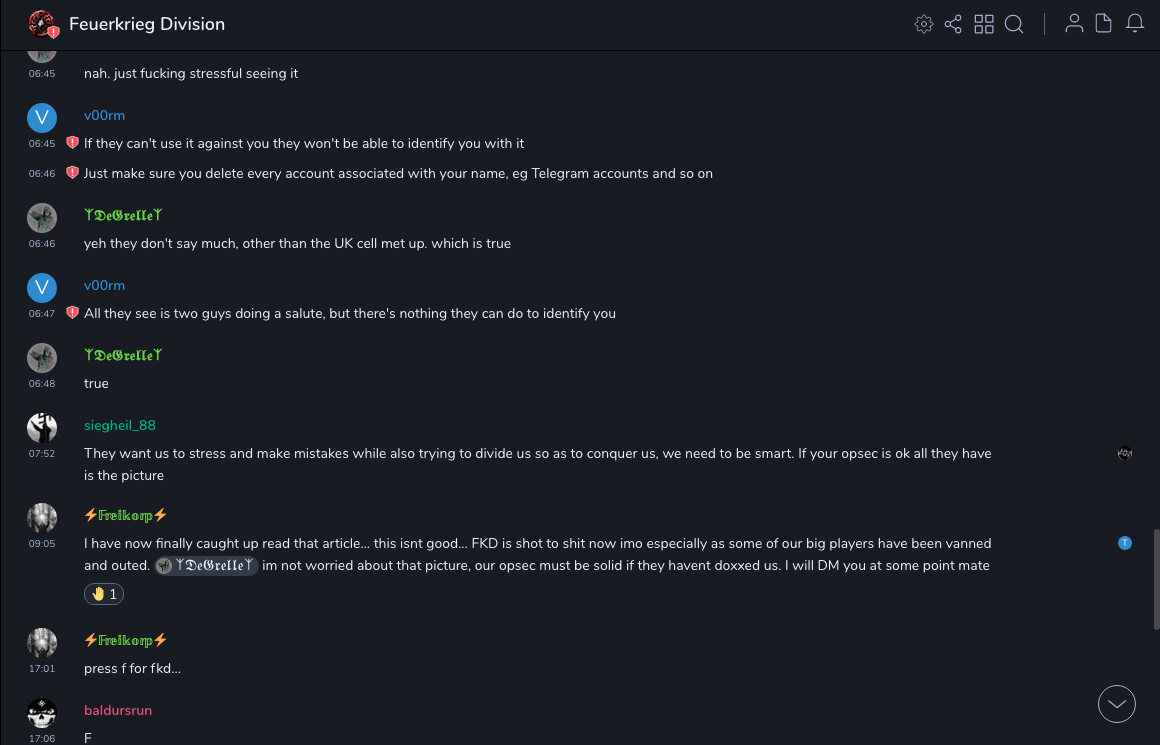Click the read-receipt avatar beside the 07:52 message

coord(1125,453)
